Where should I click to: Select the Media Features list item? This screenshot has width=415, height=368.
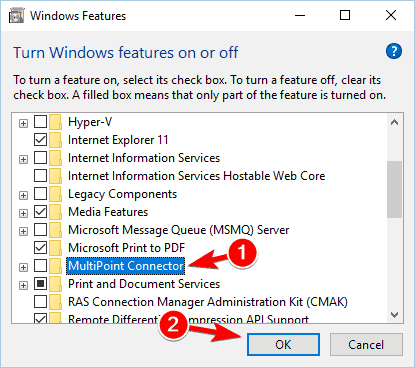[x=108, y=212]
